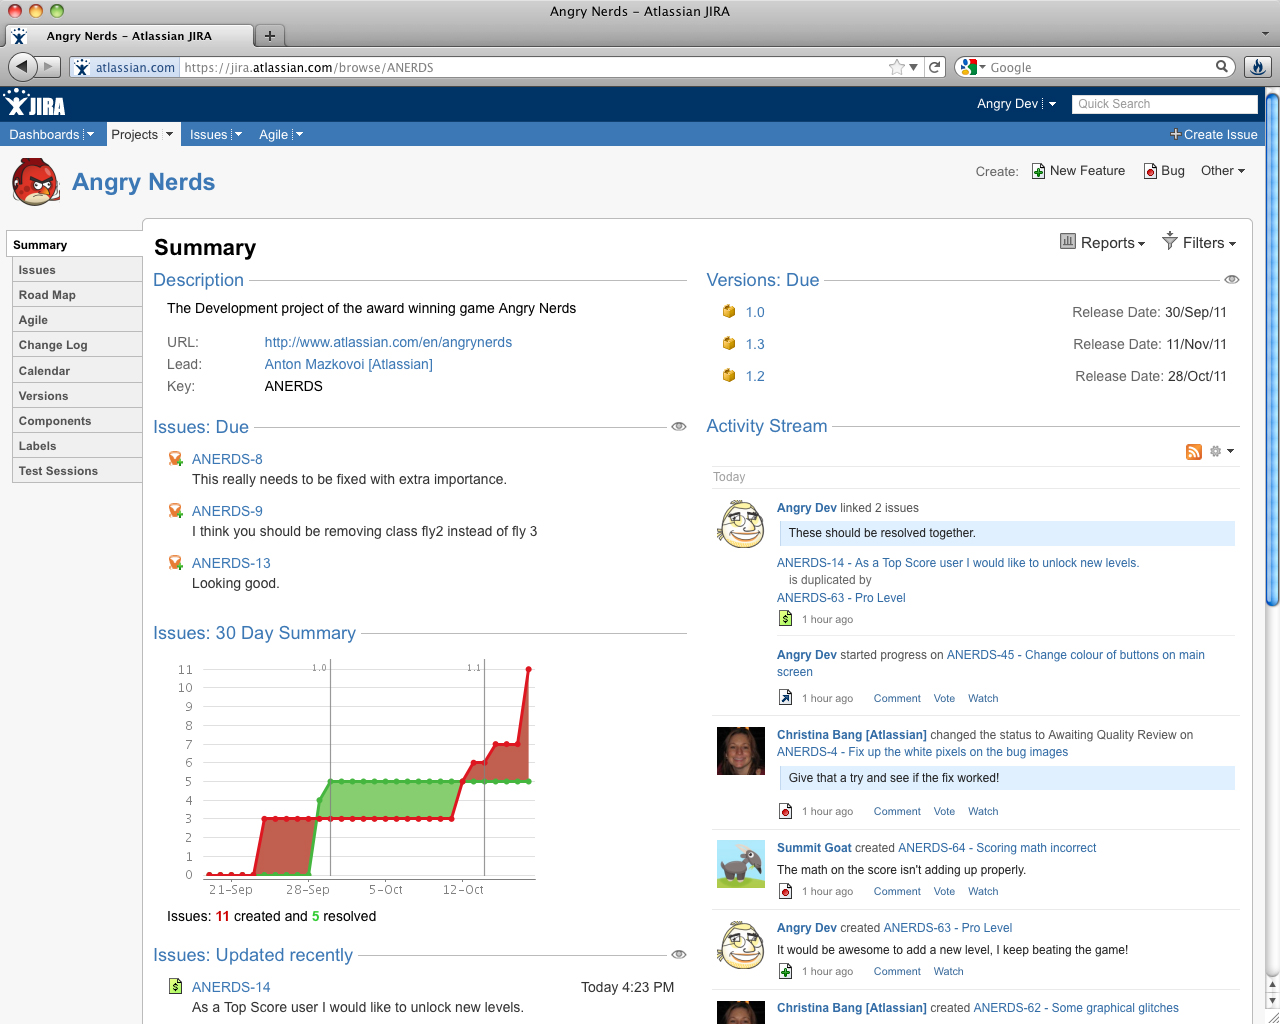The width and height of the screenshot is (1280, 1024).
Task: Open the Road Map sidebar tab
Action: (x=77, y=295)
